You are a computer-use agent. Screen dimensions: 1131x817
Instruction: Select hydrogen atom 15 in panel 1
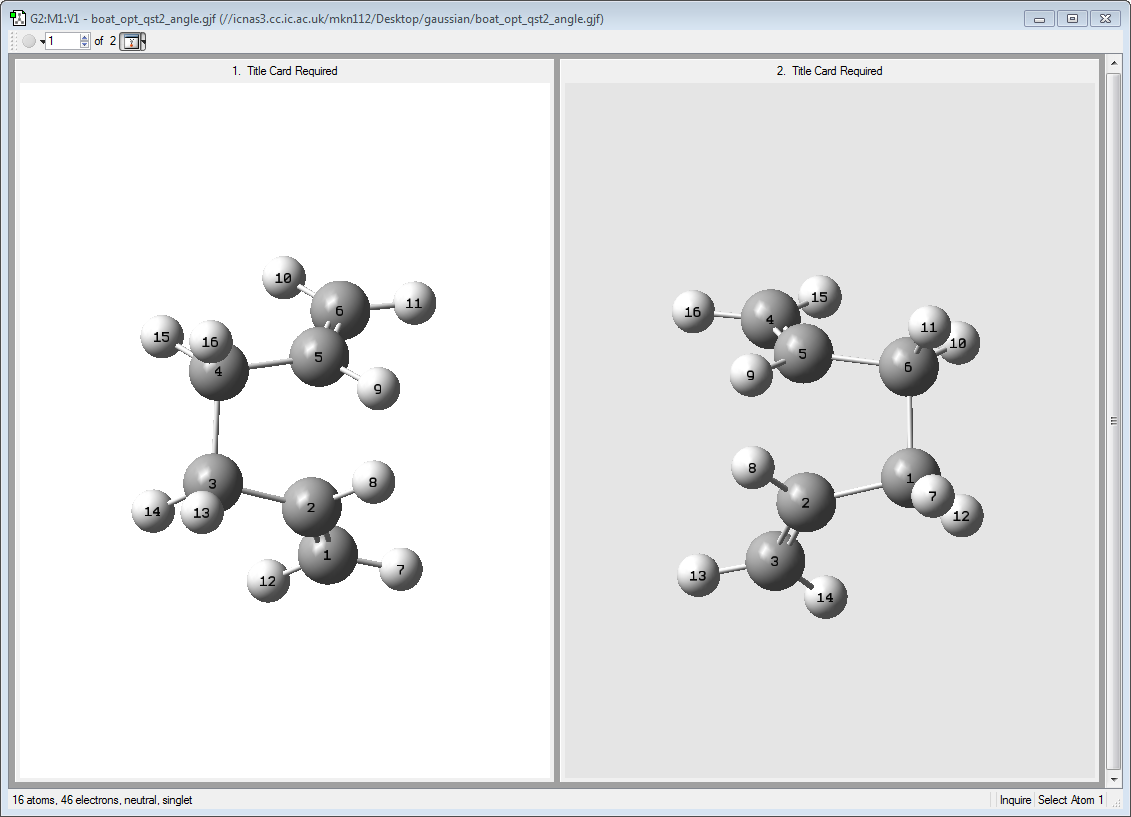[x=160, y=336]
